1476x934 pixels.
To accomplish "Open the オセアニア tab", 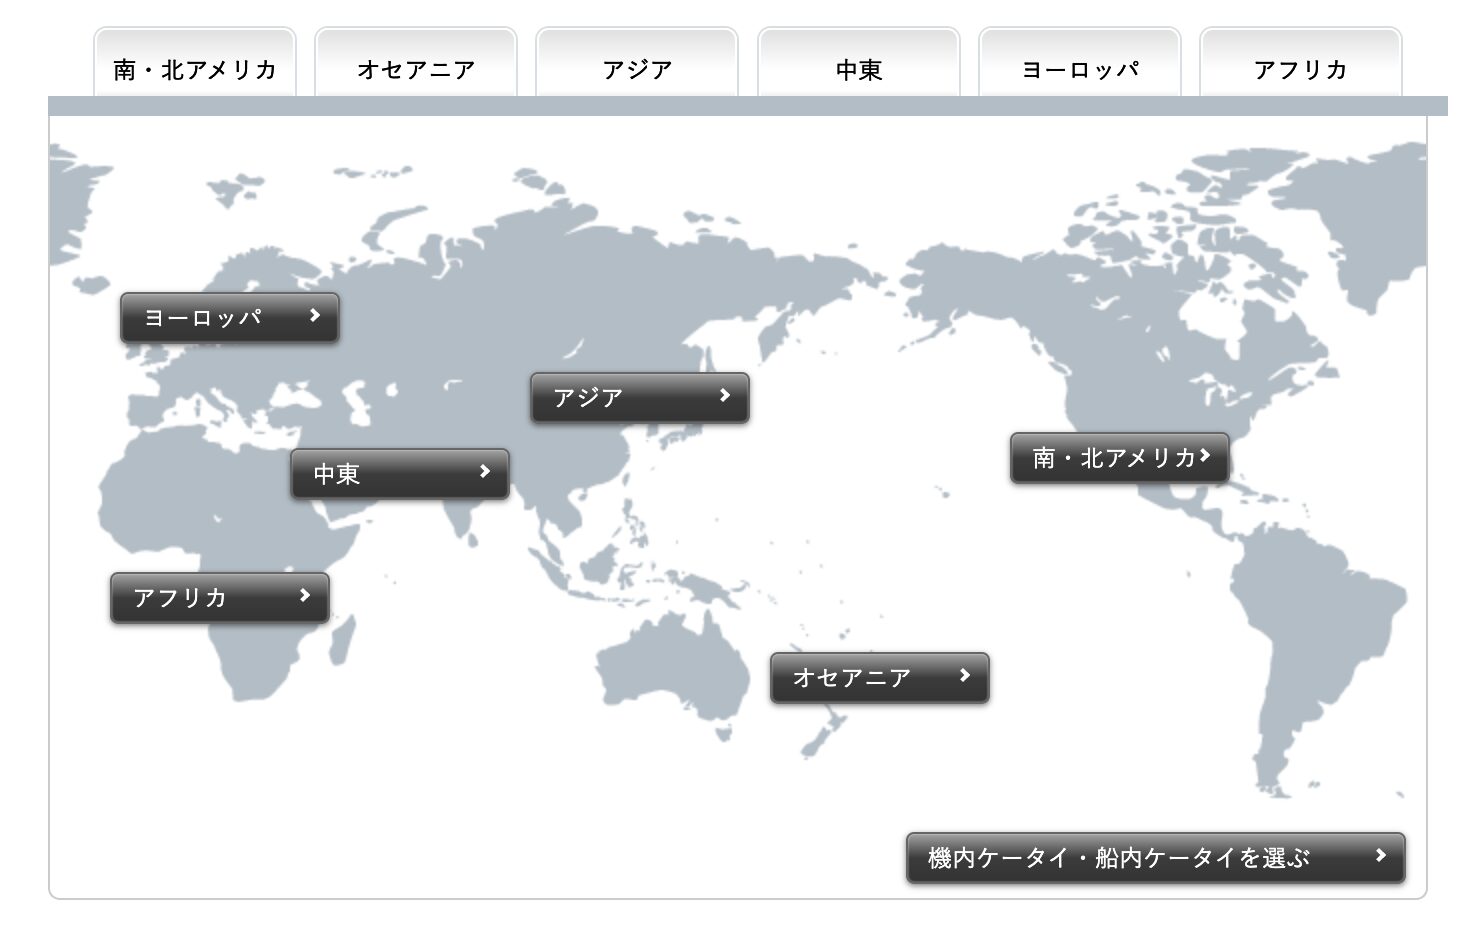I will pos(416,68).
